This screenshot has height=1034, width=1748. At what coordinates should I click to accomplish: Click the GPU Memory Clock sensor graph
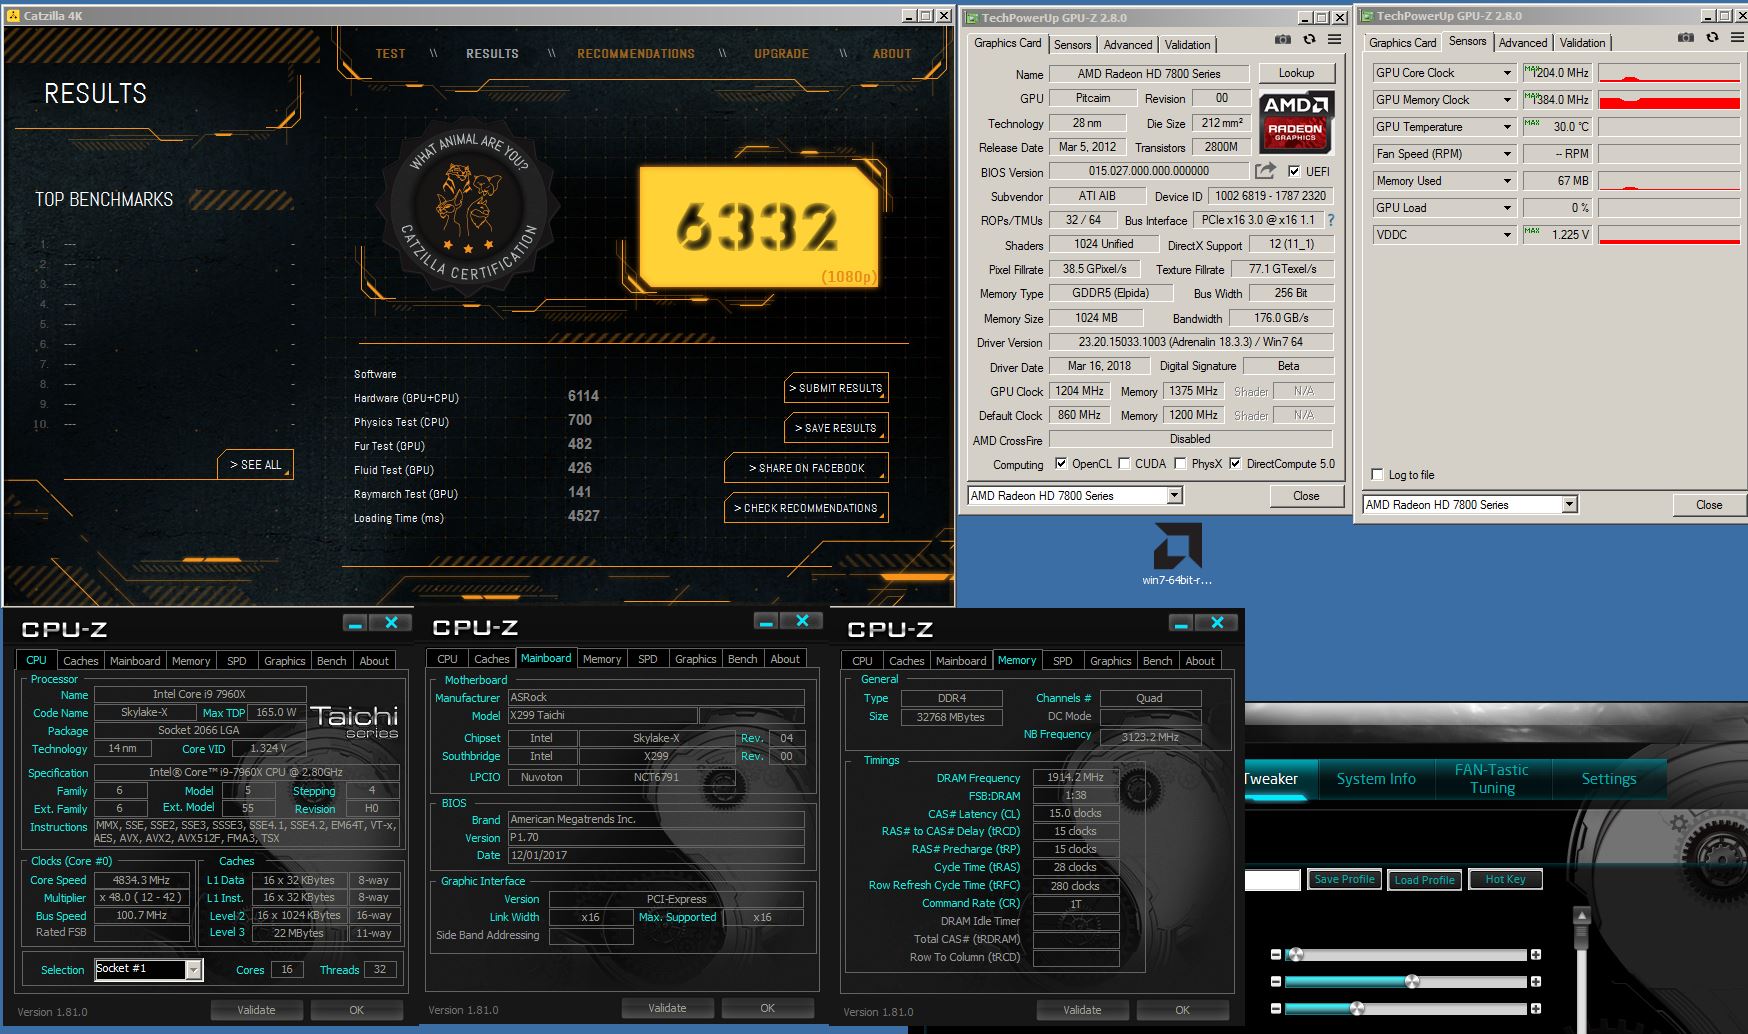click(x=1669, y=100)
